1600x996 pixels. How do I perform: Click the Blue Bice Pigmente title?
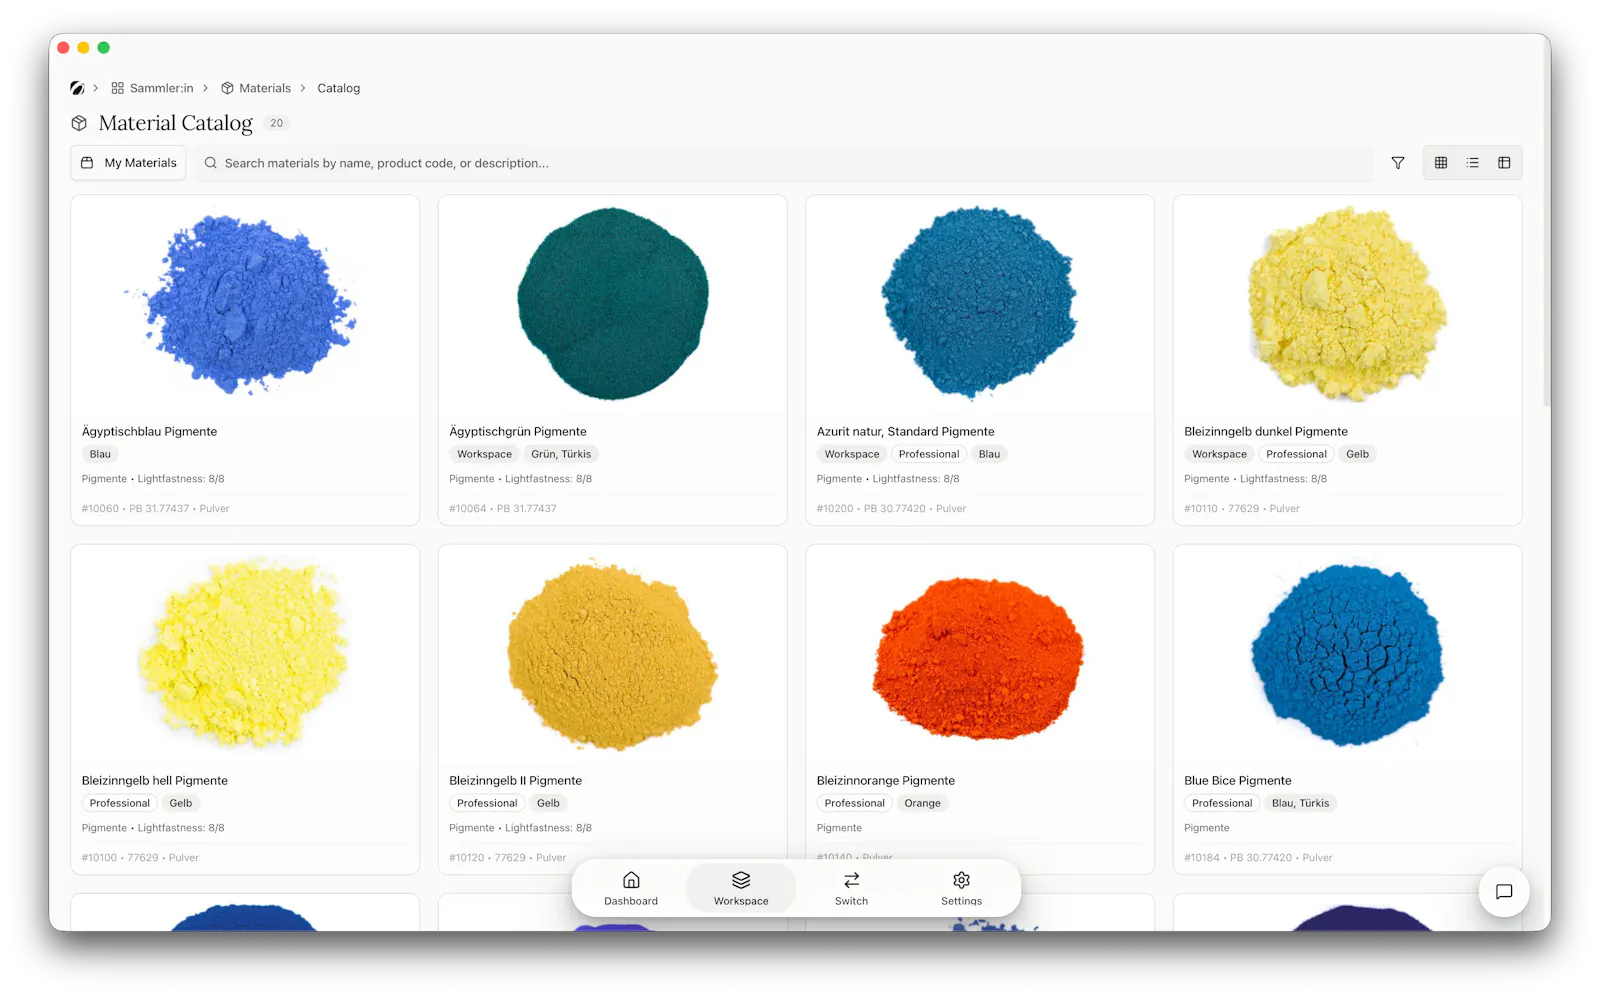tap(1238, 781)
